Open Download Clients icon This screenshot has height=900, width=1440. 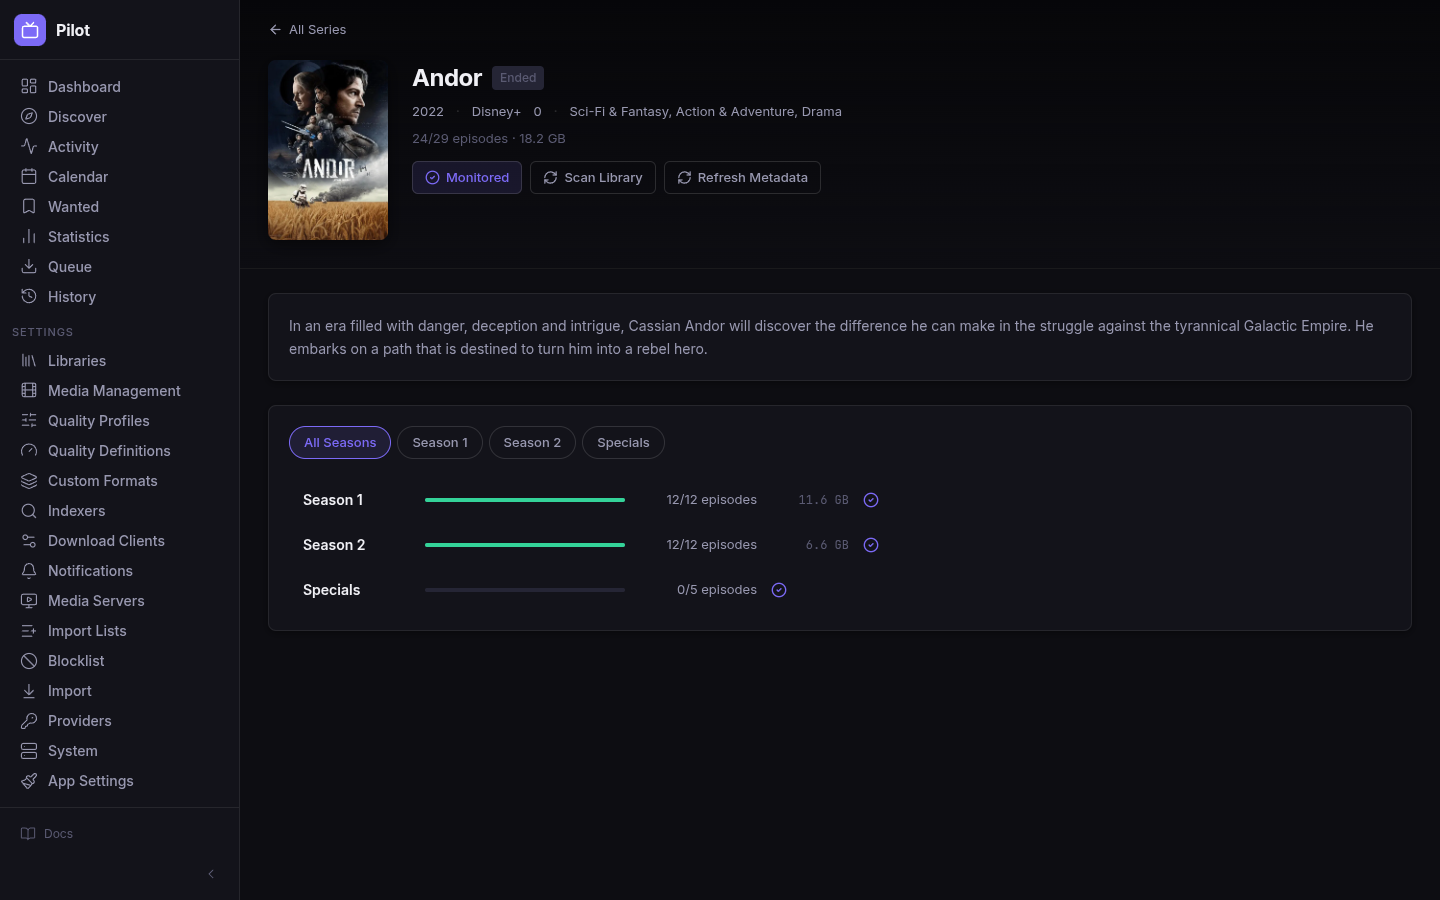click(29, 541)
